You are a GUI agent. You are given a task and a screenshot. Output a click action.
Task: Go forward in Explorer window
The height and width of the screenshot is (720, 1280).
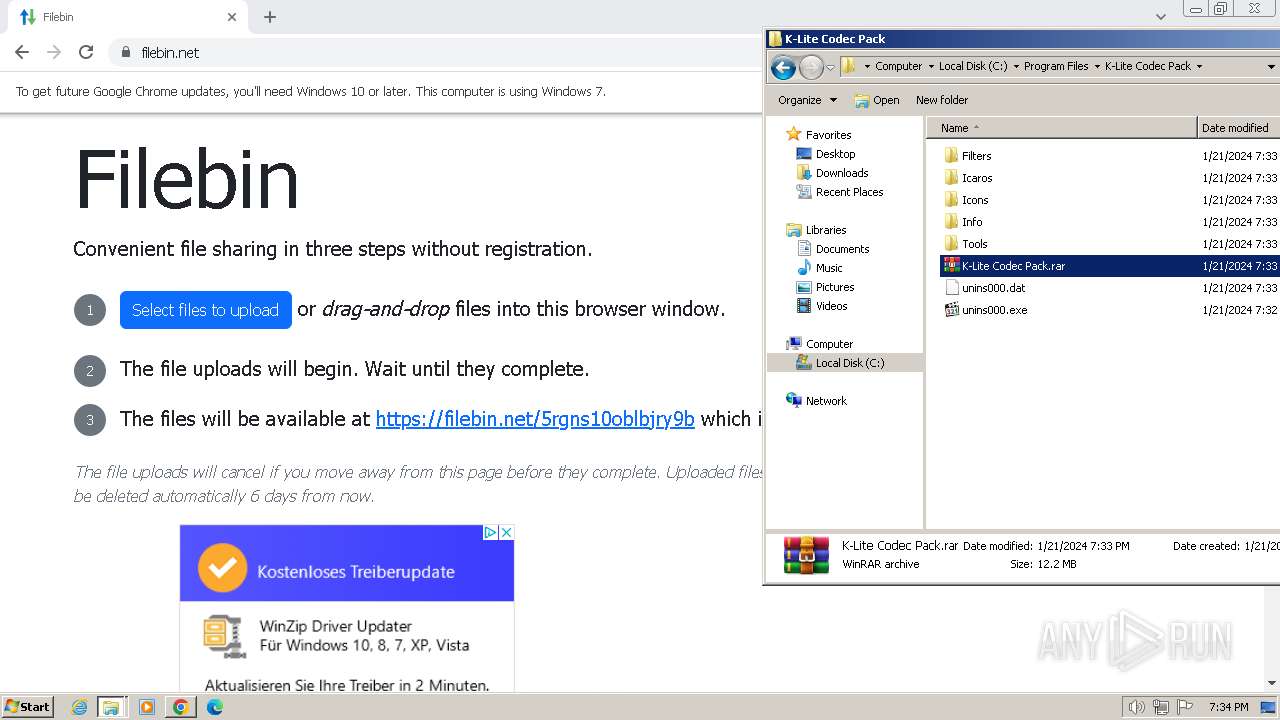811,67
